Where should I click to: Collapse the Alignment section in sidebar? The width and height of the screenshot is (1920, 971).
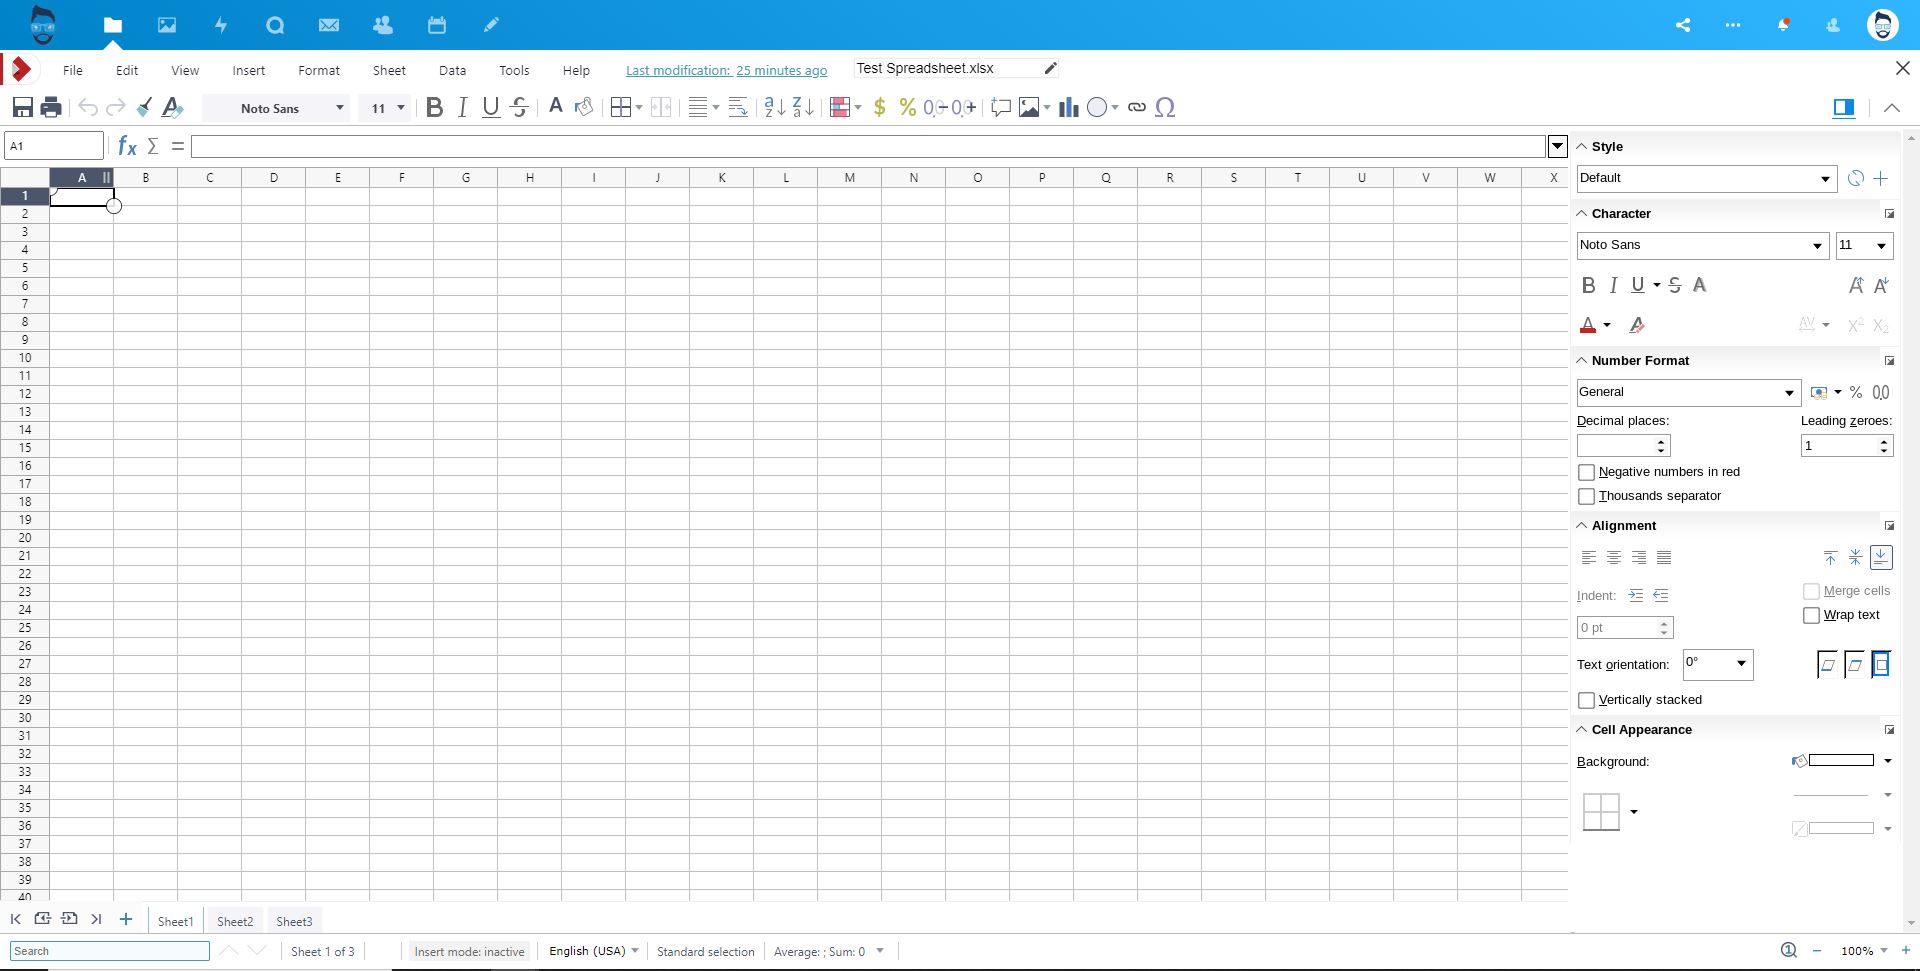click(1582, 525)
